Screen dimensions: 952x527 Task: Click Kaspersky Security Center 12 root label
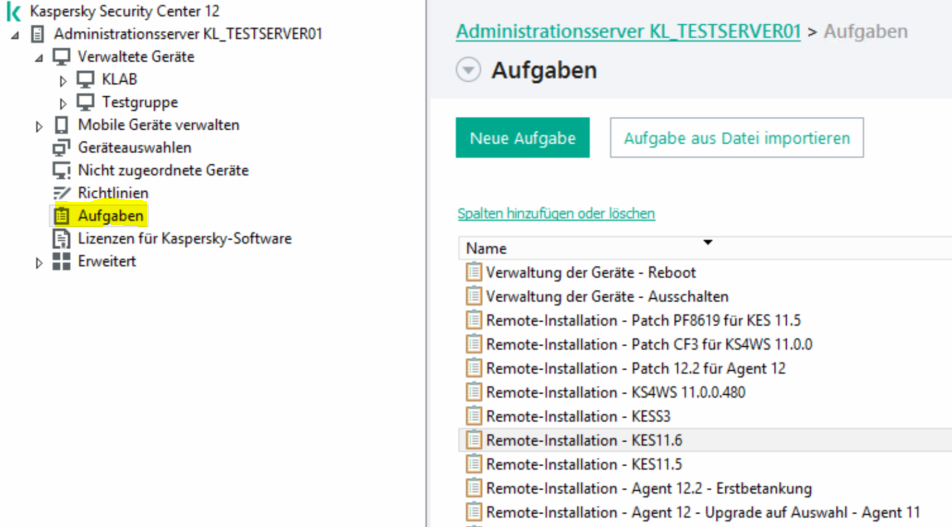124,12
